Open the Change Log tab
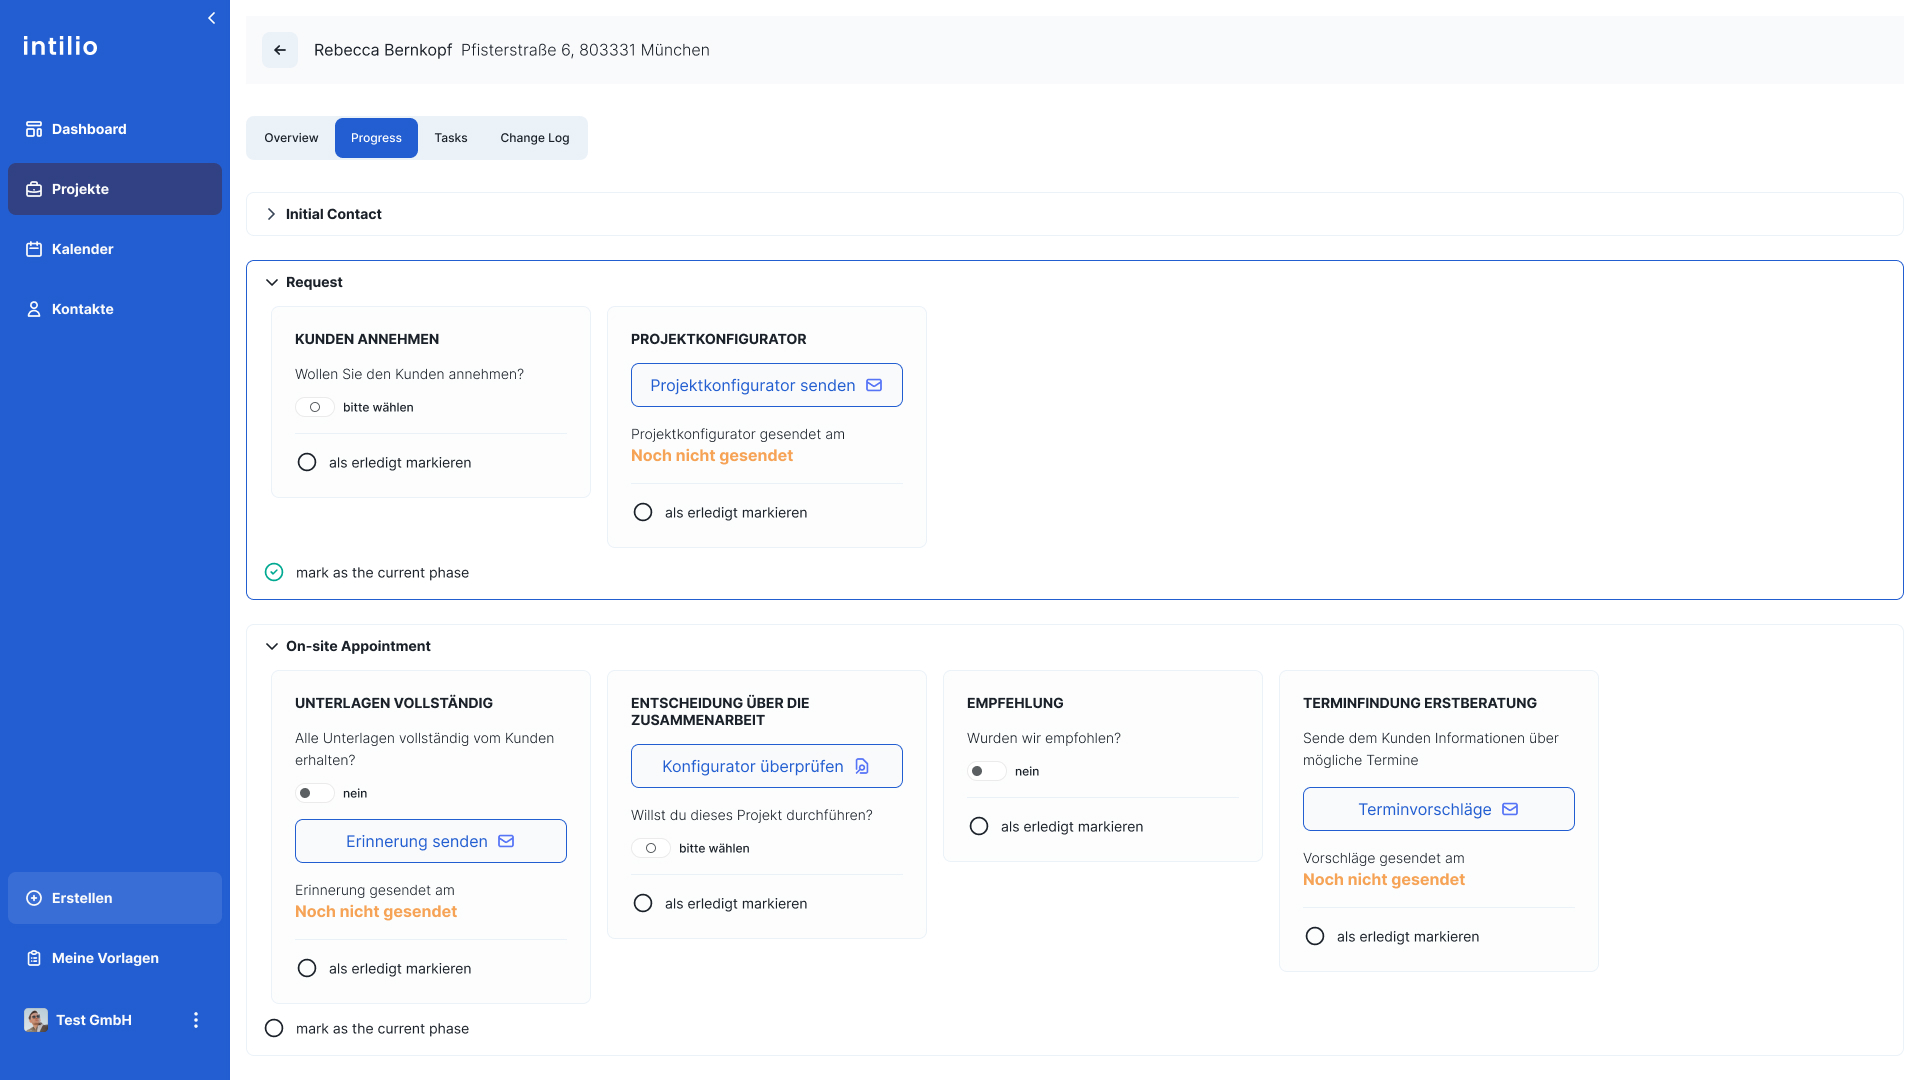The image size is (1920, 1080). pos(534,138)
